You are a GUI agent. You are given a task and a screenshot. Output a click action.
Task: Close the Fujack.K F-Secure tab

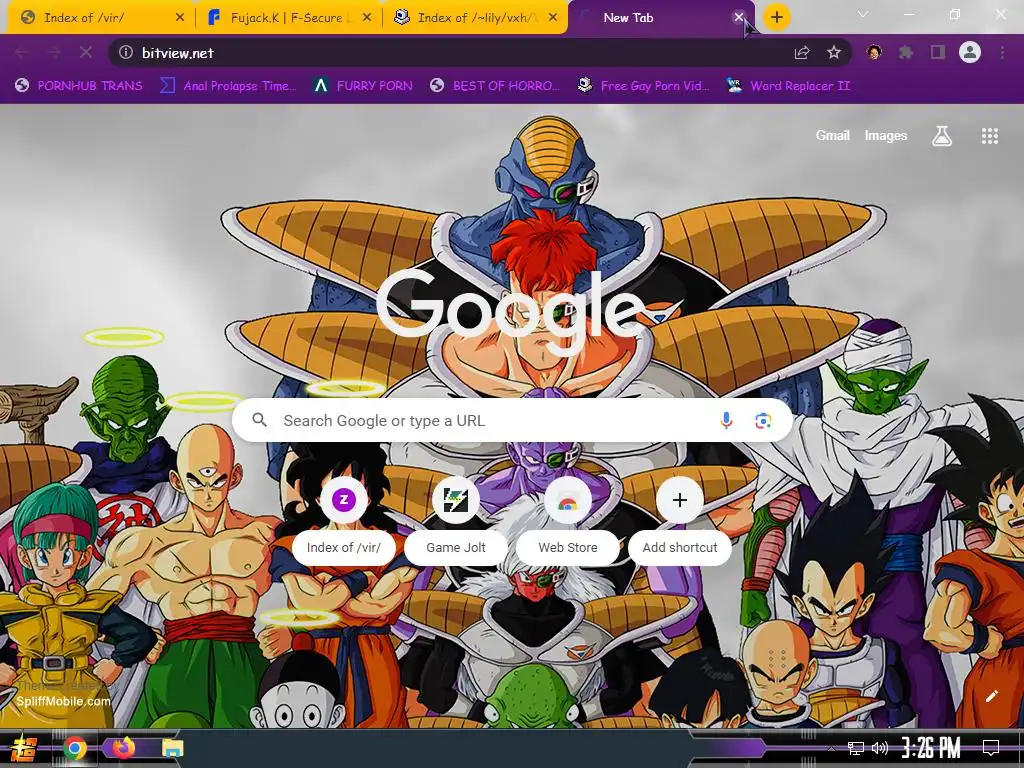coord(366,18)
